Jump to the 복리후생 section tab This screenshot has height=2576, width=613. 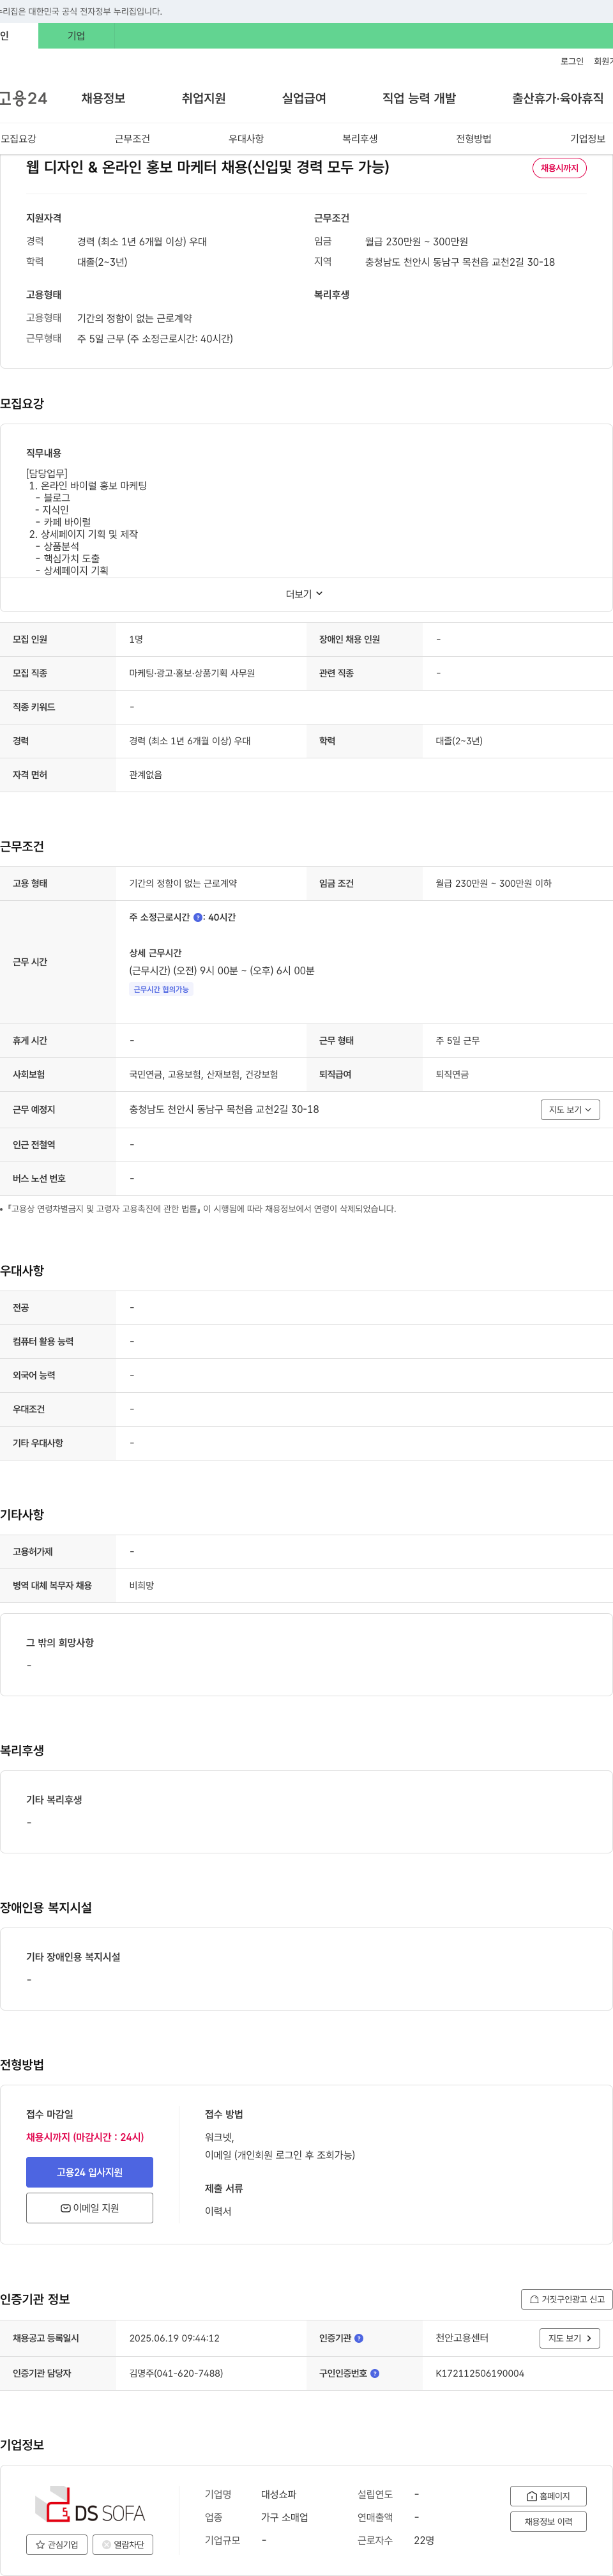[x=360, y=139]
